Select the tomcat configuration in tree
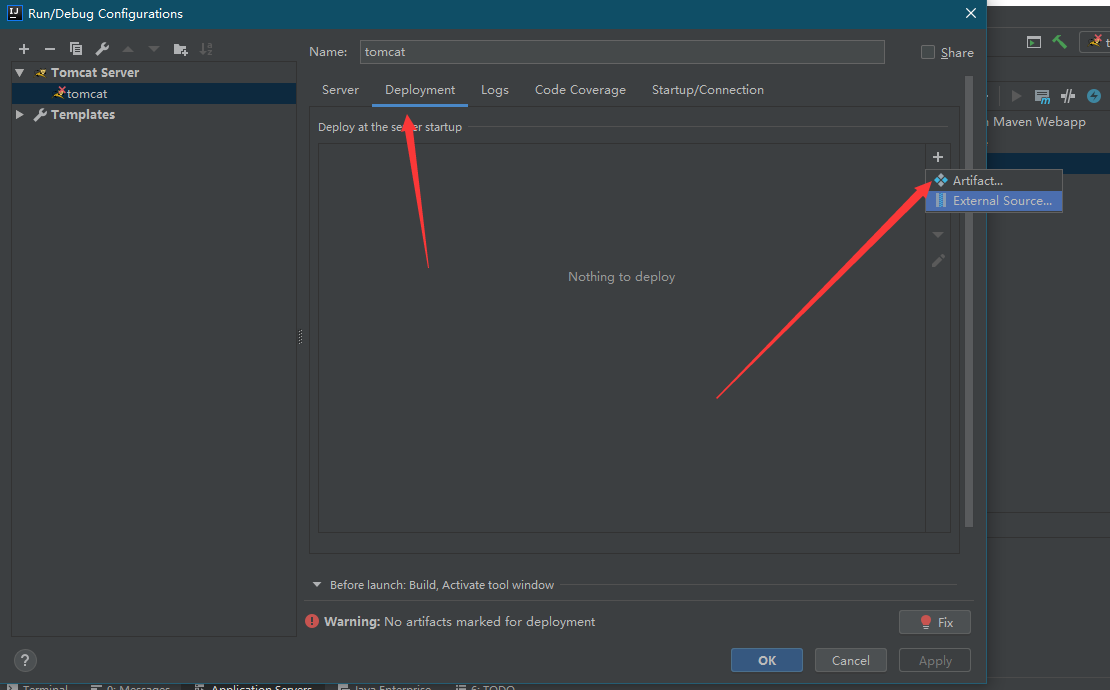This screenshot has height=690, width=1110. click(154, 93)
